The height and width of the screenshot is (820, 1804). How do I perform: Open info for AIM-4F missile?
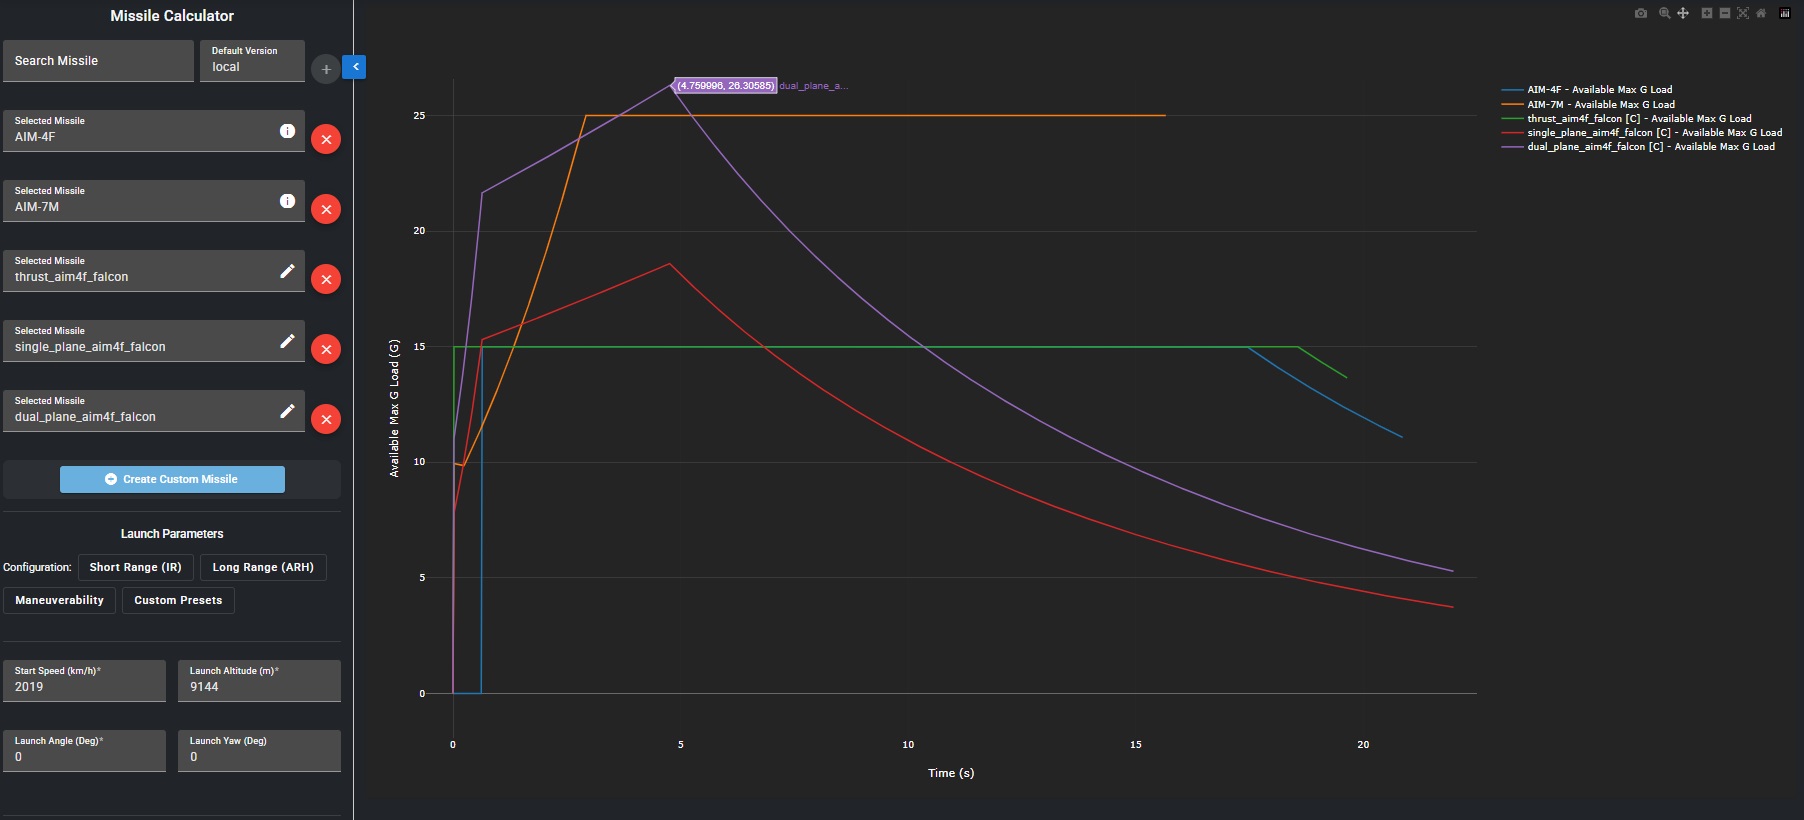point(287,131)
